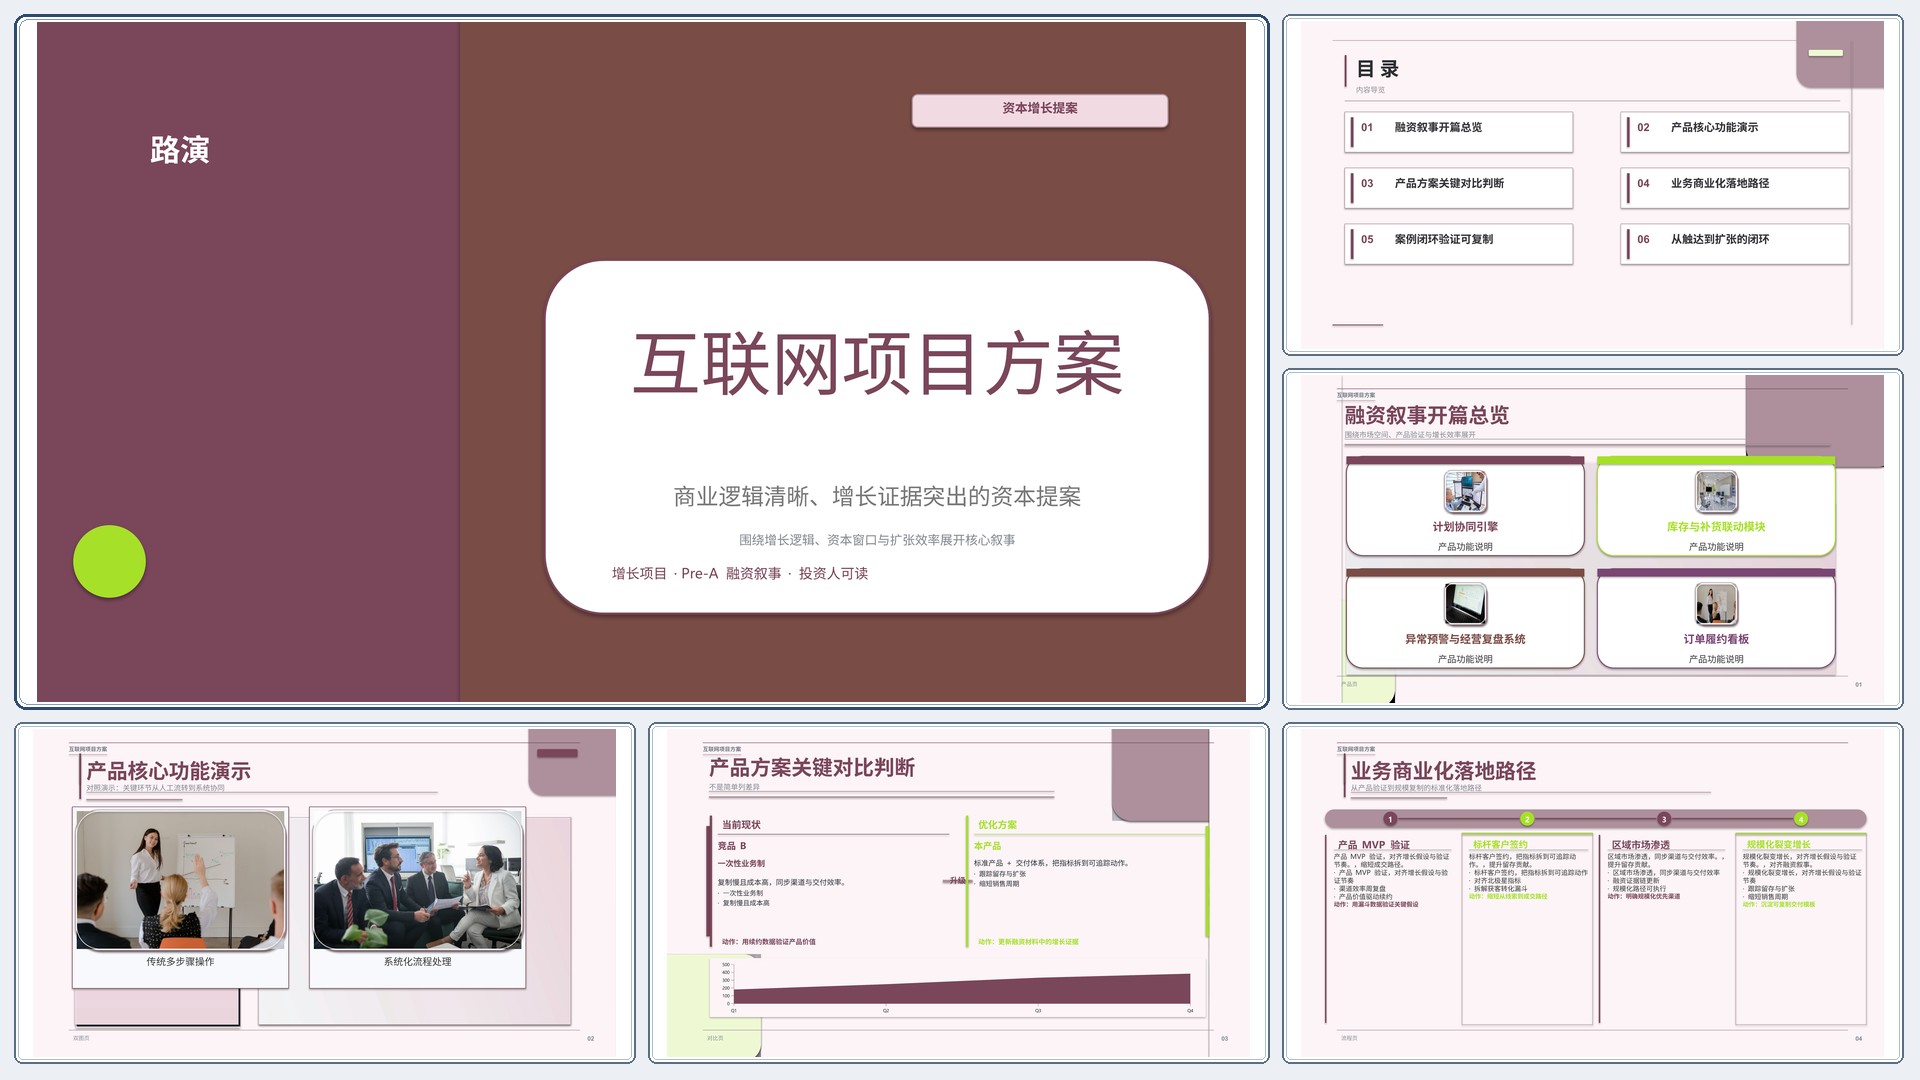Click the 异常预警与经营复盘系统 card image icon
The image size is (1920, 1080).
1465,604
